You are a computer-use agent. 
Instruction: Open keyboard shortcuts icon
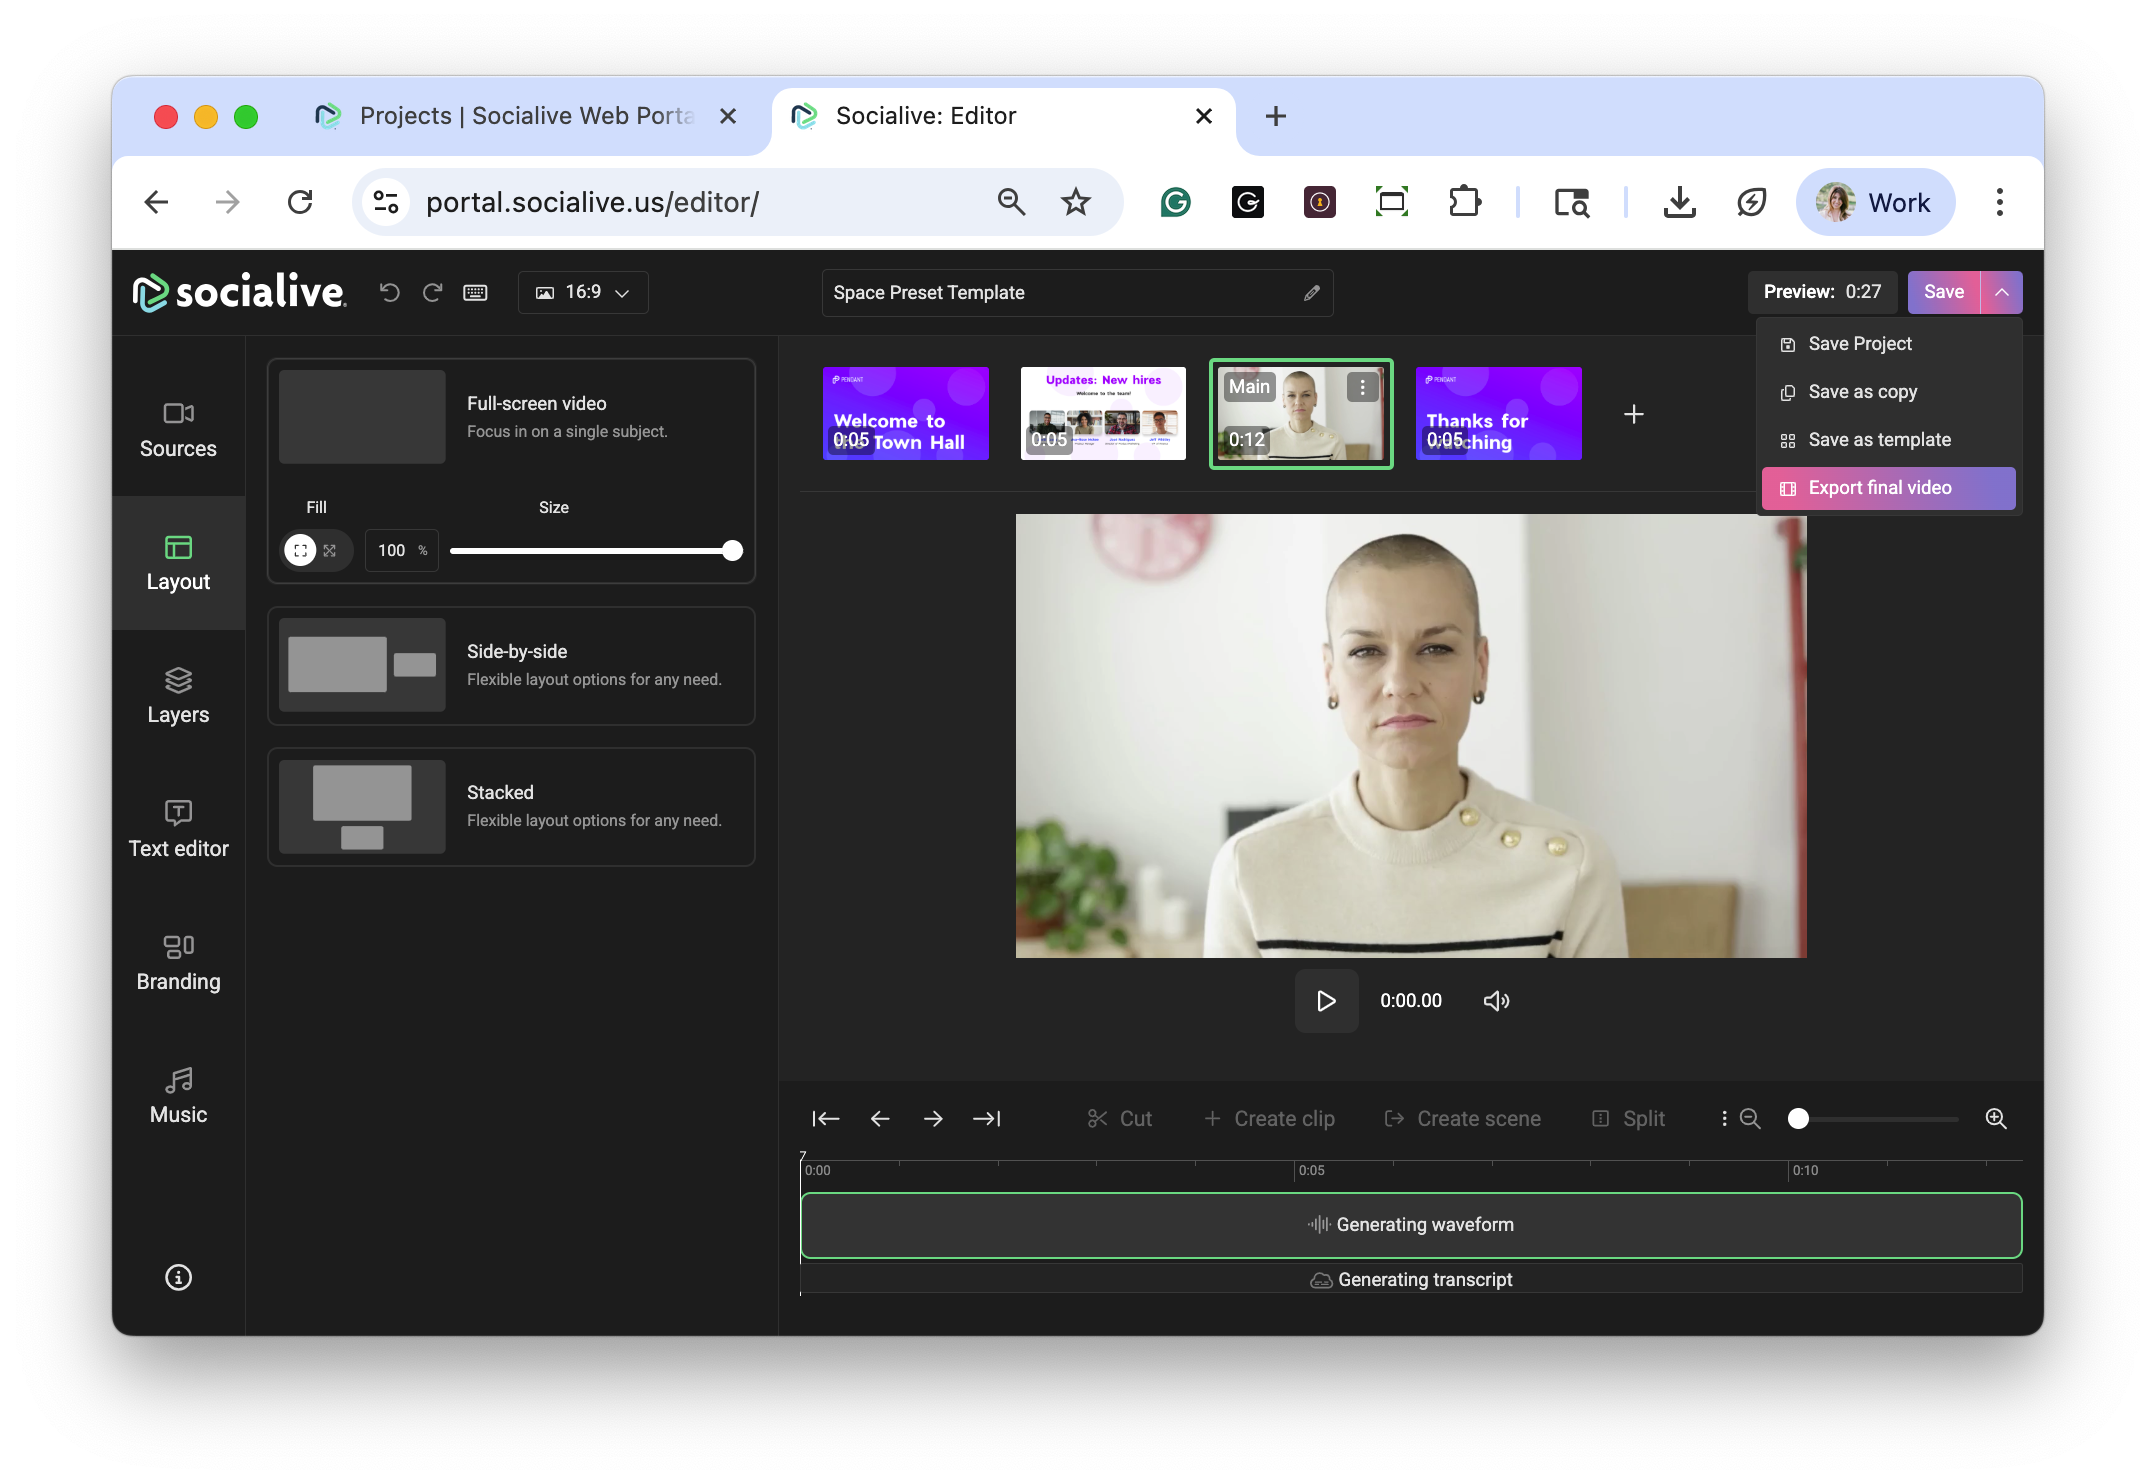coord(475,292)
